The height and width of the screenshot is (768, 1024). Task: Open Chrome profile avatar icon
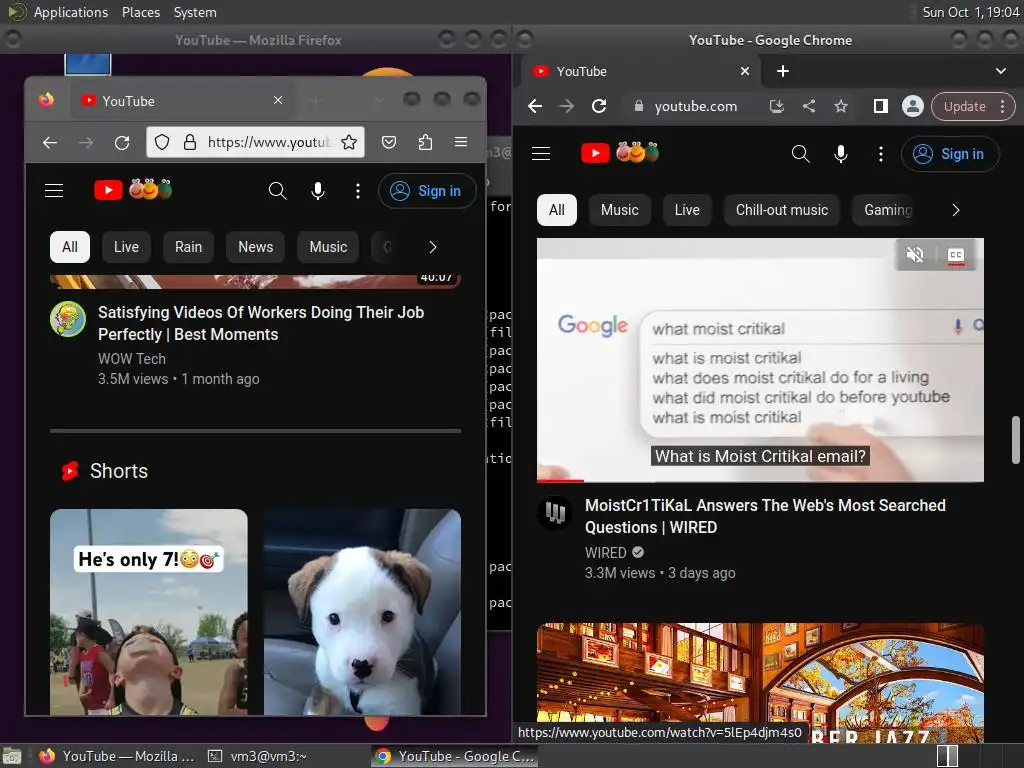912,106
